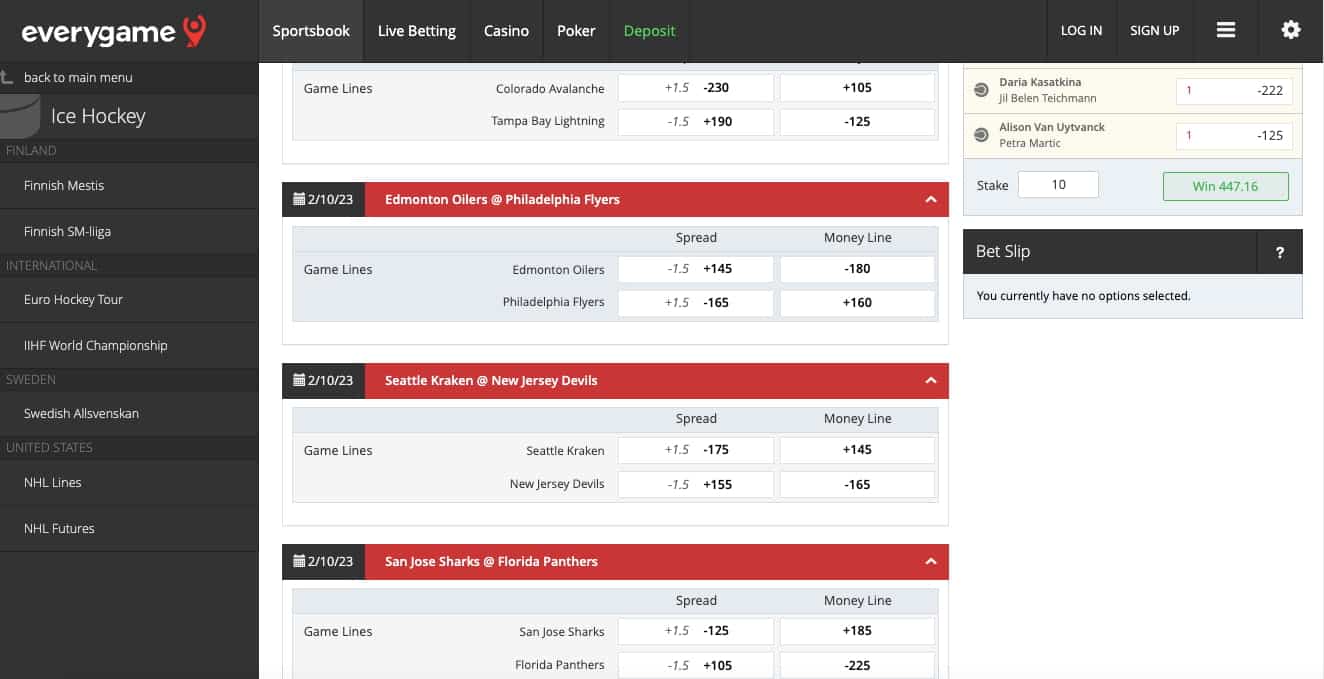Select Tampa Bay Lightning money line -125

coord(857,122)
